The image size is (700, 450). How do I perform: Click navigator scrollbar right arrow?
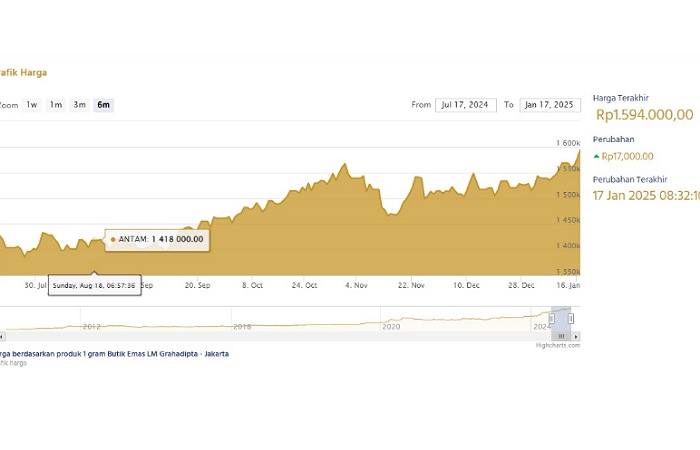pos(576,337)
